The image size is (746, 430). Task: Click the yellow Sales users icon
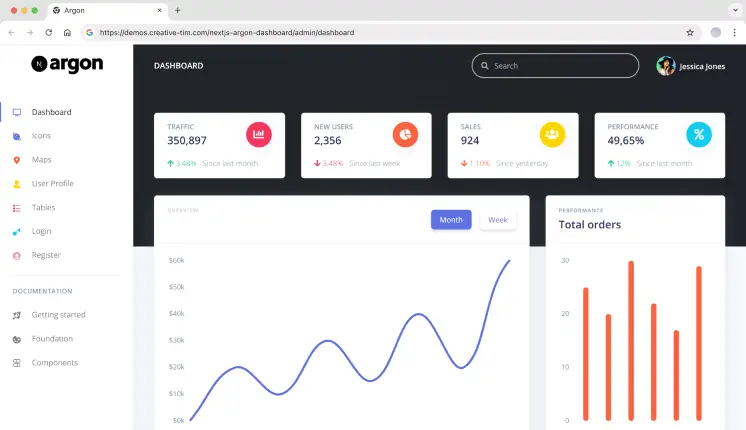[x=552, y=134]
